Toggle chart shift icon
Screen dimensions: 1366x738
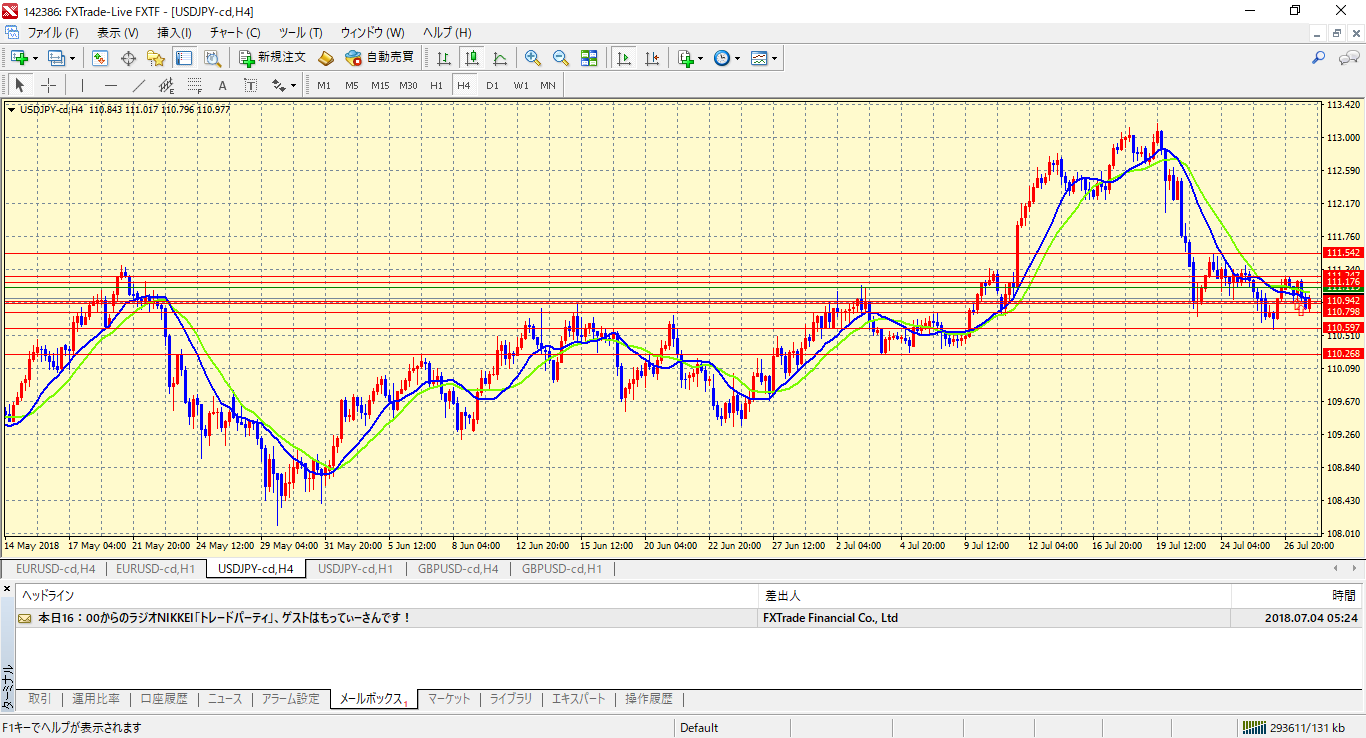[x=652, y=58]
